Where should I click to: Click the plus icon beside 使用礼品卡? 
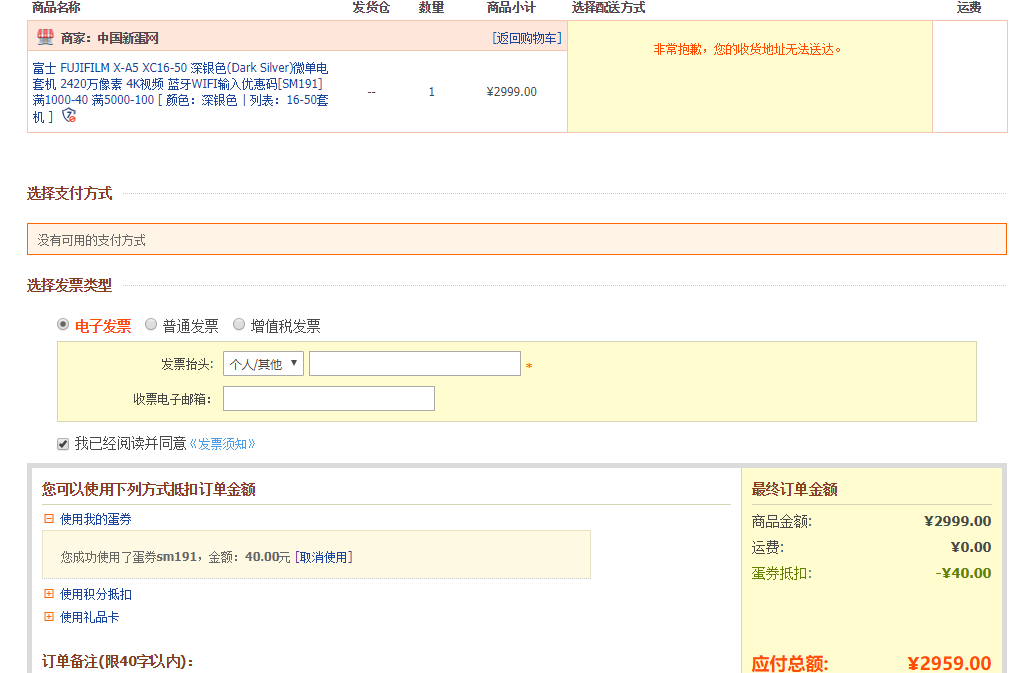pos(48,617)
